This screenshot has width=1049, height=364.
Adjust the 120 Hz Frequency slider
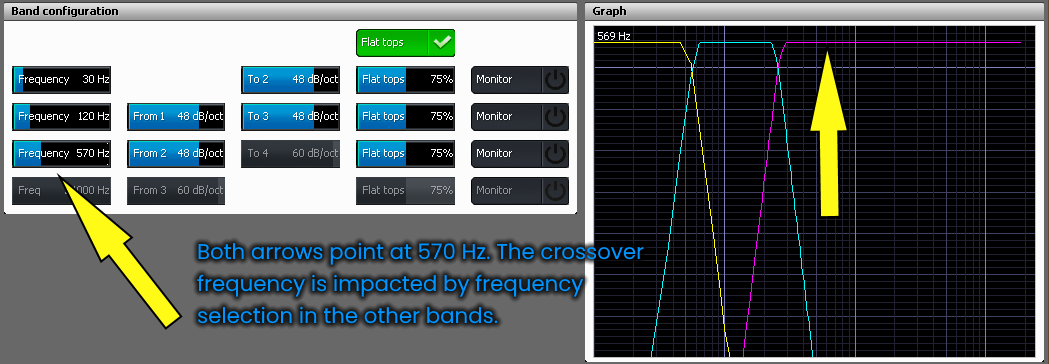[62, 116]
